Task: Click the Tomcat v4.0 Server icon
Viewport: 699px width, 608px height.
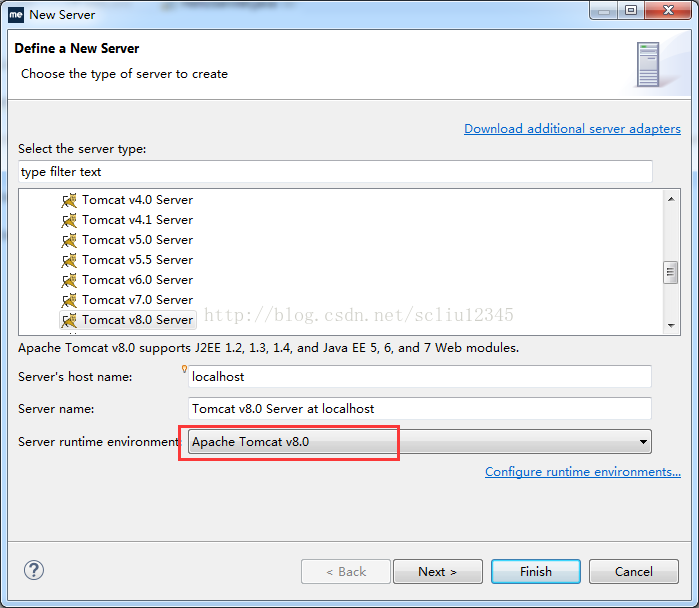Action: 69,200
